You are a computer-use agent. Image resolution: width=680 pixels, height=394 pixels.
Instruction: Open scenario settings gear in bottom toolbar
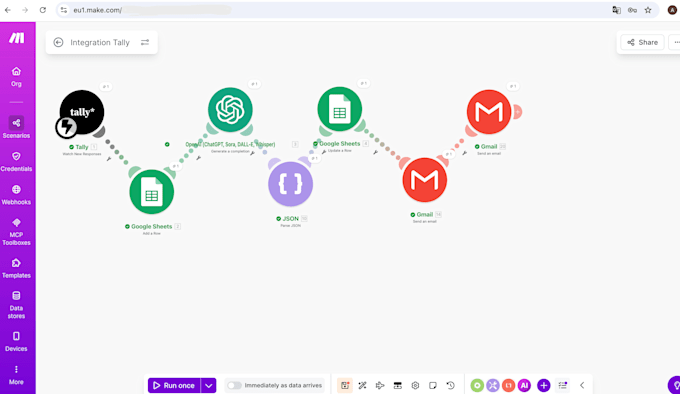pos(415,385)
